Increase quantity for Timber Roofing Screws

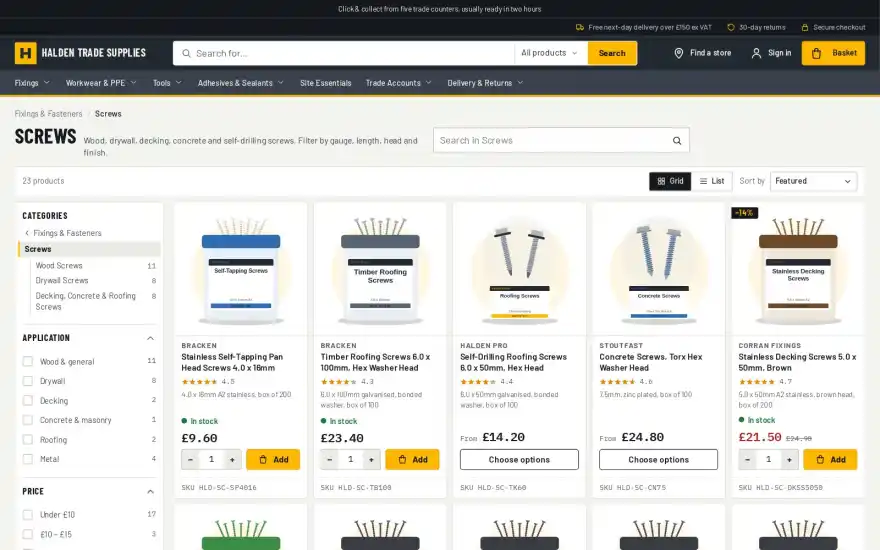click(x=372, y=460)
